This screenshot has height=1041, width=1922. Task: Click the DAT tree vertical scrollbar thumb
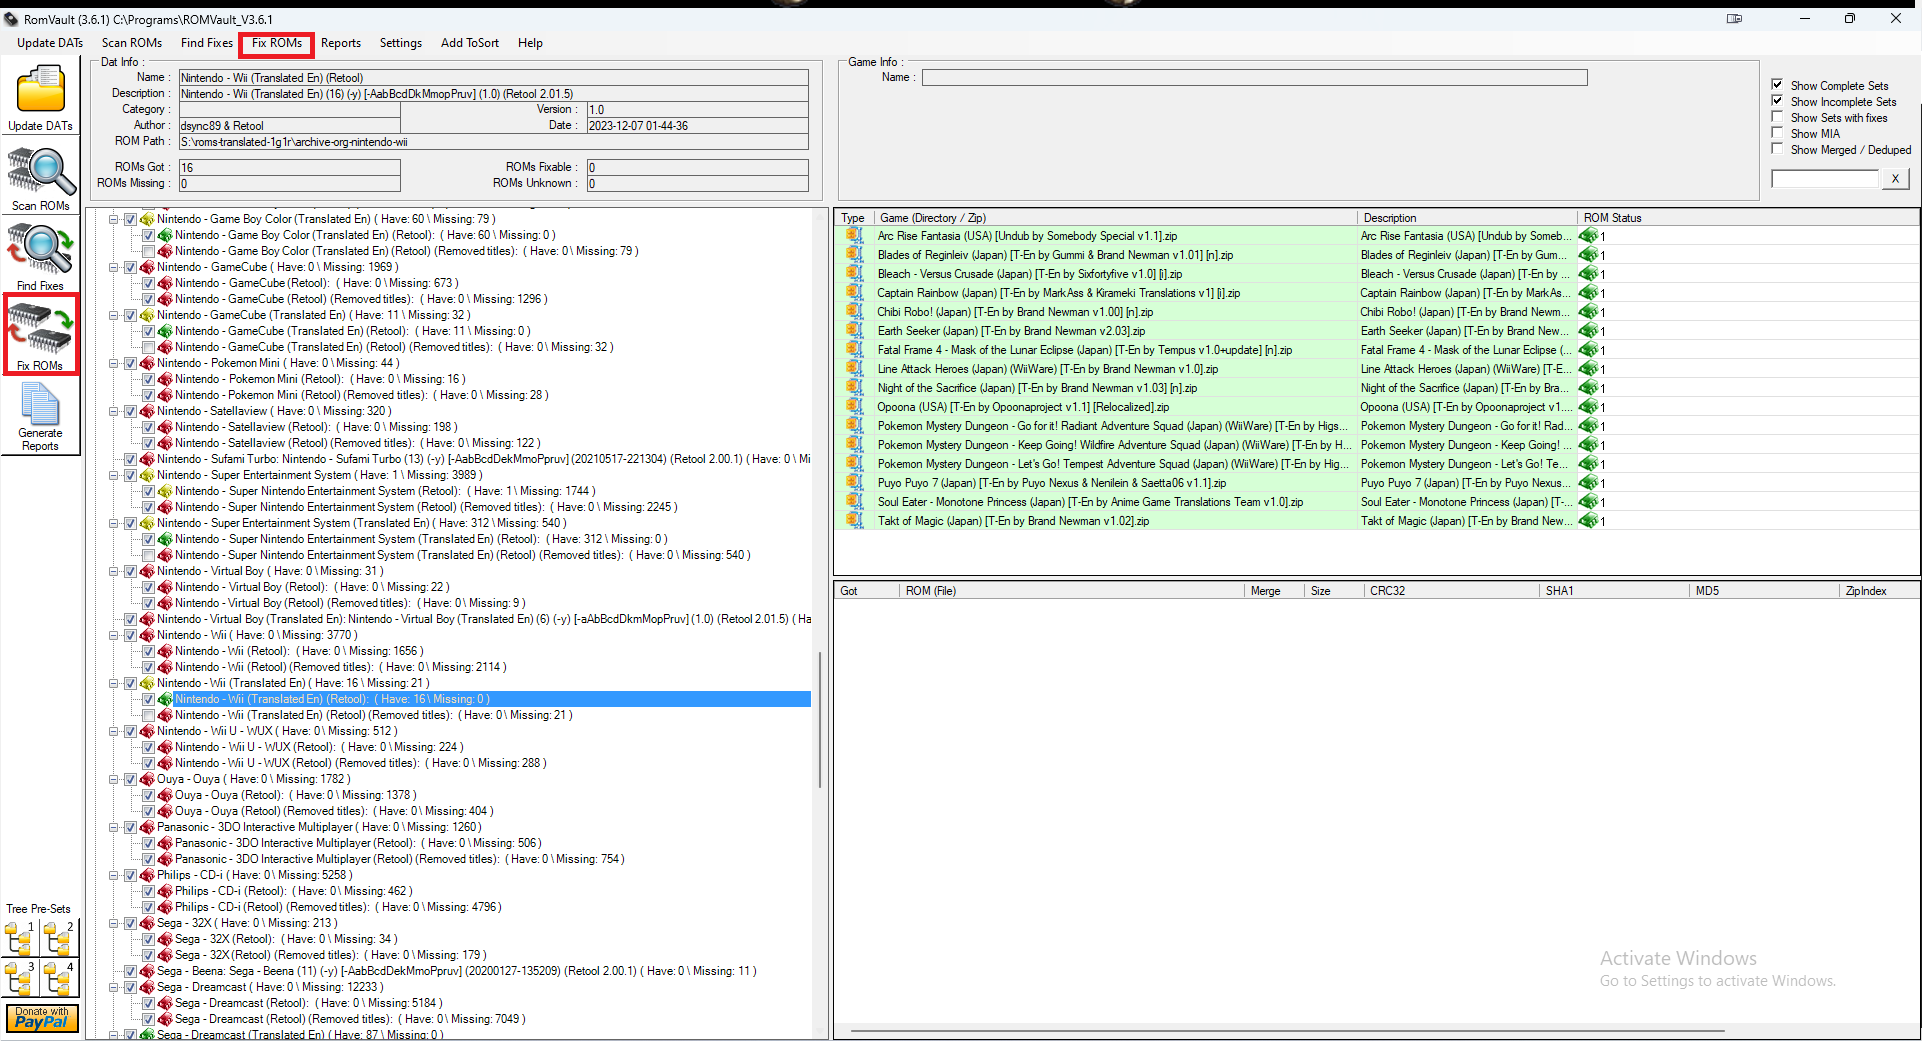pos(820,719)
